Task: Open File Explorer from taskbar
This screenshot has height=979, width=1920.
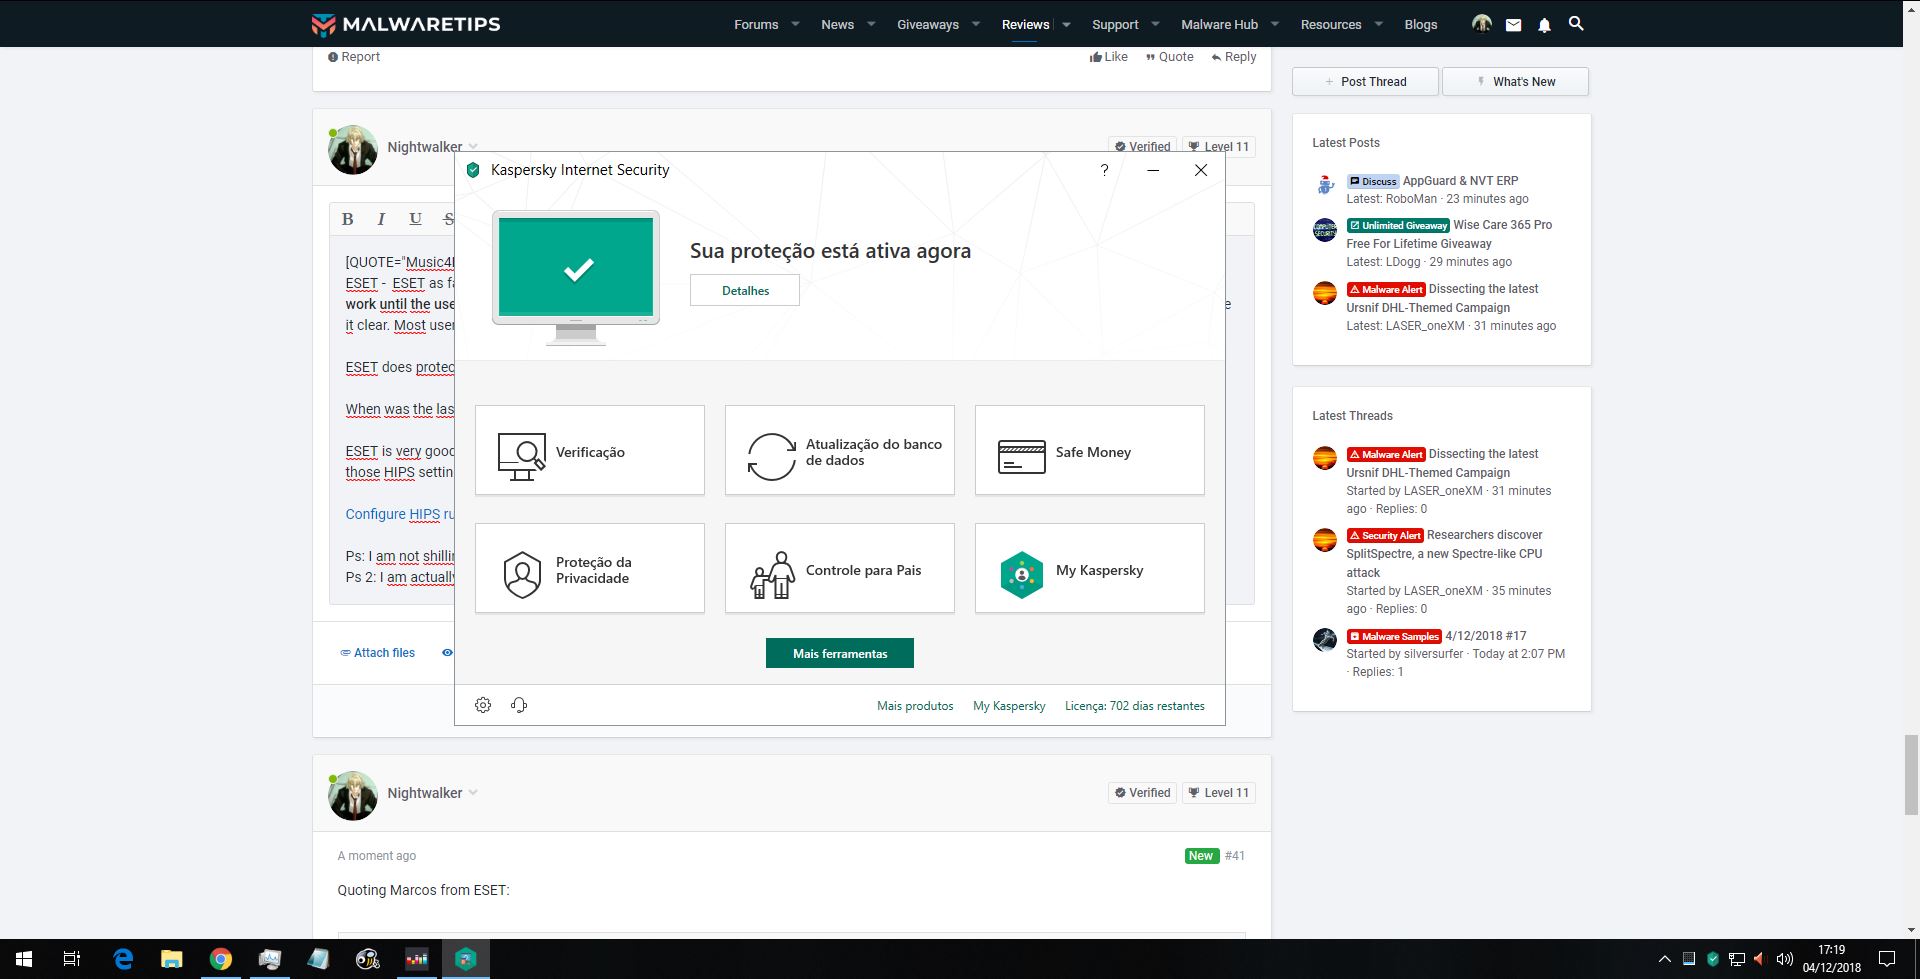Action: pyautogui.click(x=172, y=959)
